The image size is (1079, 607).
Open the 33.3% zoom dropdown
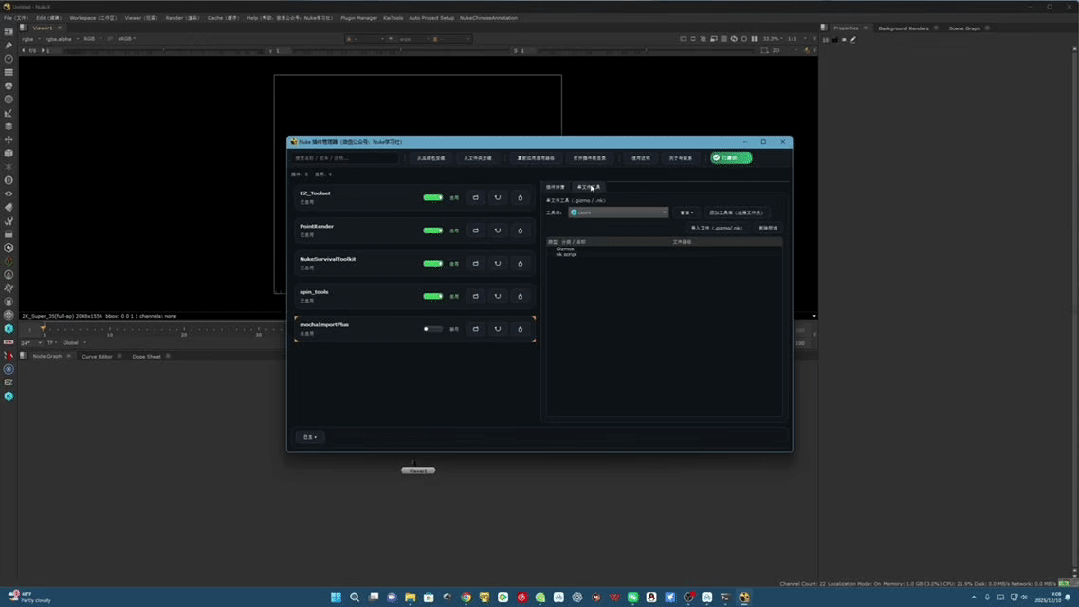point(773,39)
